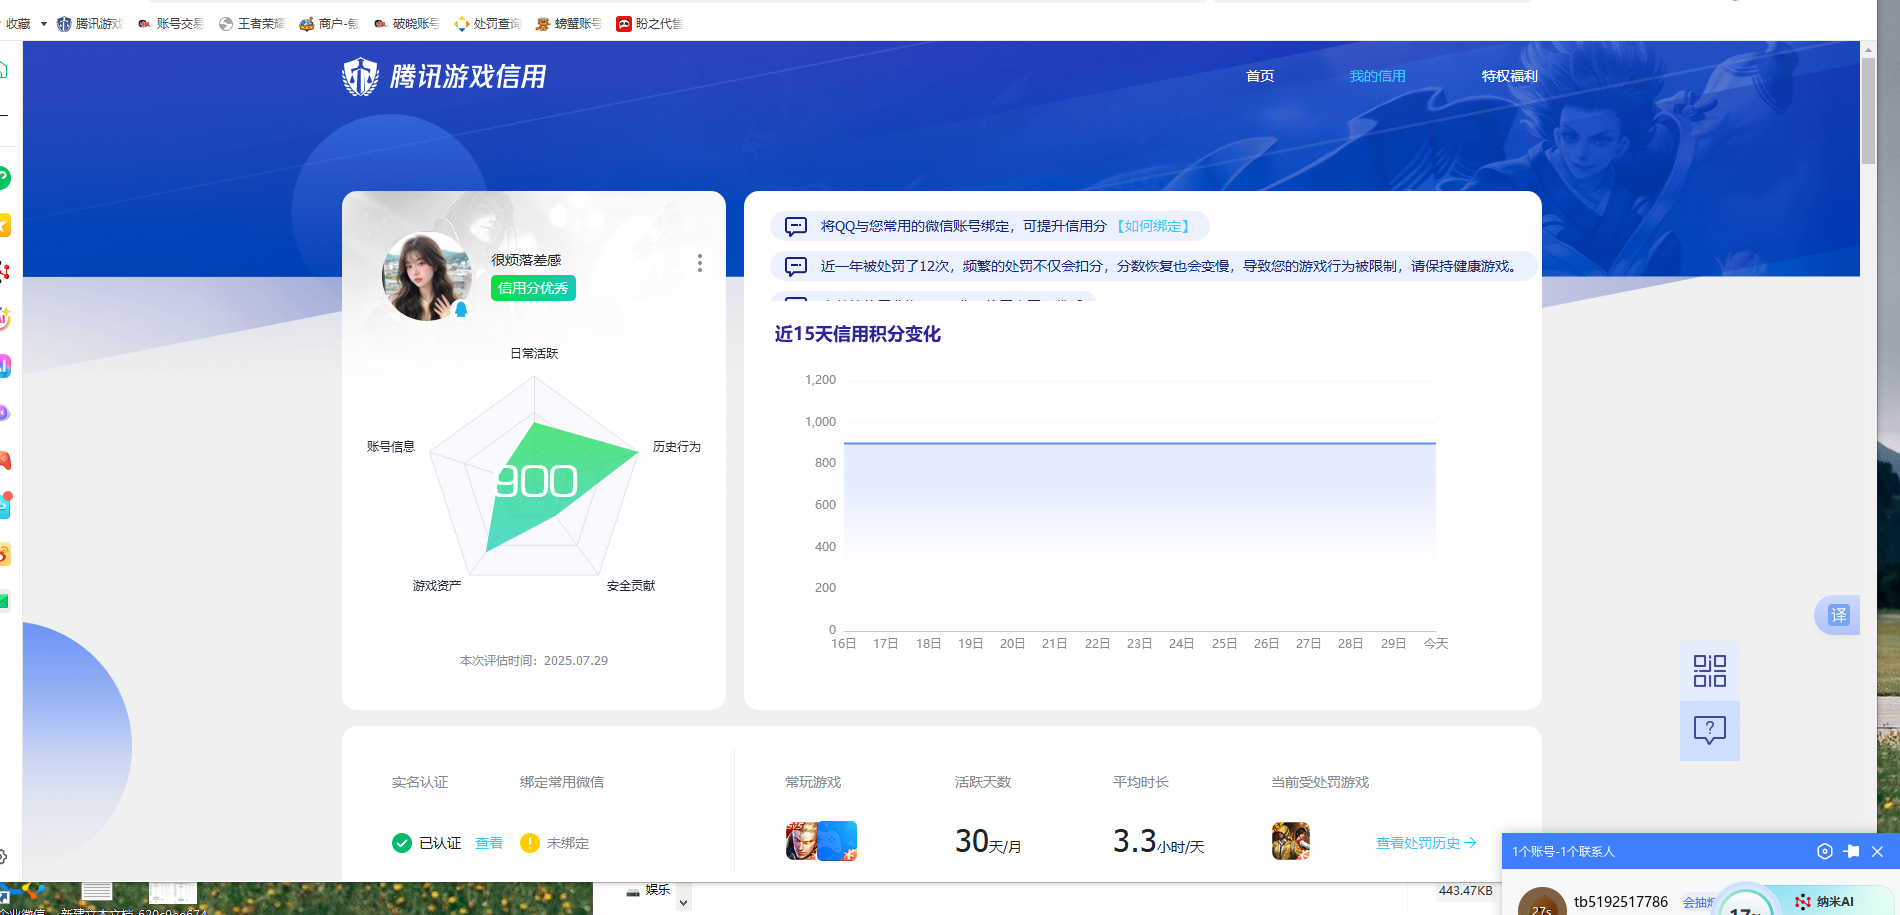
Task: Click the QQ penguin badge on avatar
Action: [x=461, y=309]
